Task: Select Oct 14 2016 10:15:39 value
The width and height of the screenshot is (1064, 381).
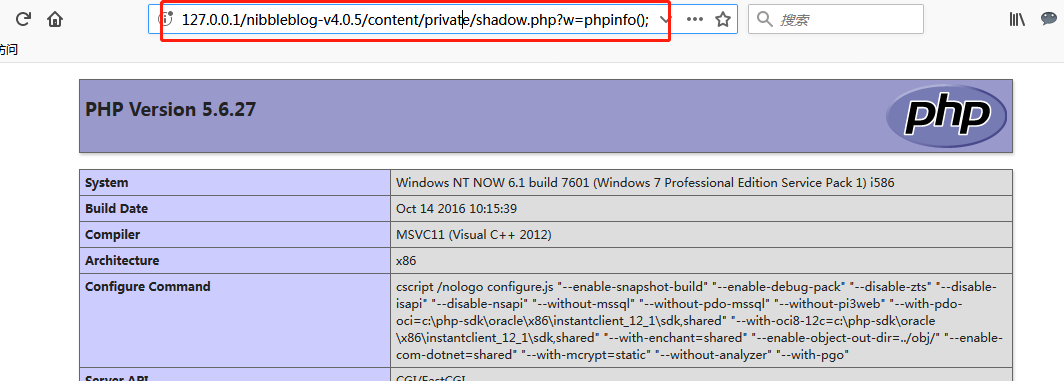Action: 457,208
